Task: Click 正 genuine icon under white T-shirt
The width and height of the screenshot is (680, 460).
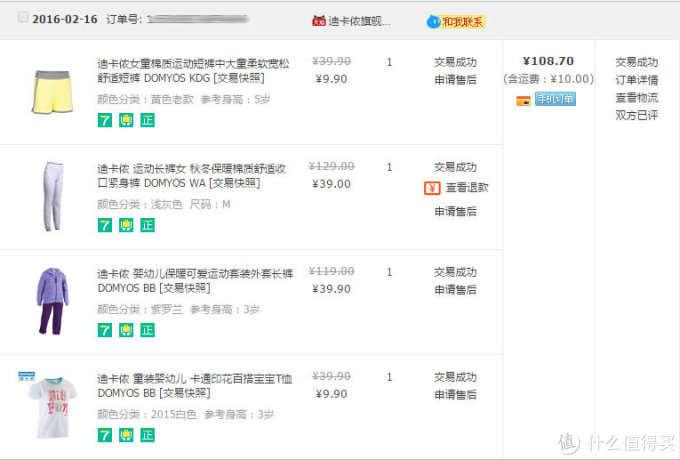Action: pyautogui.click(x=147, y=435)
